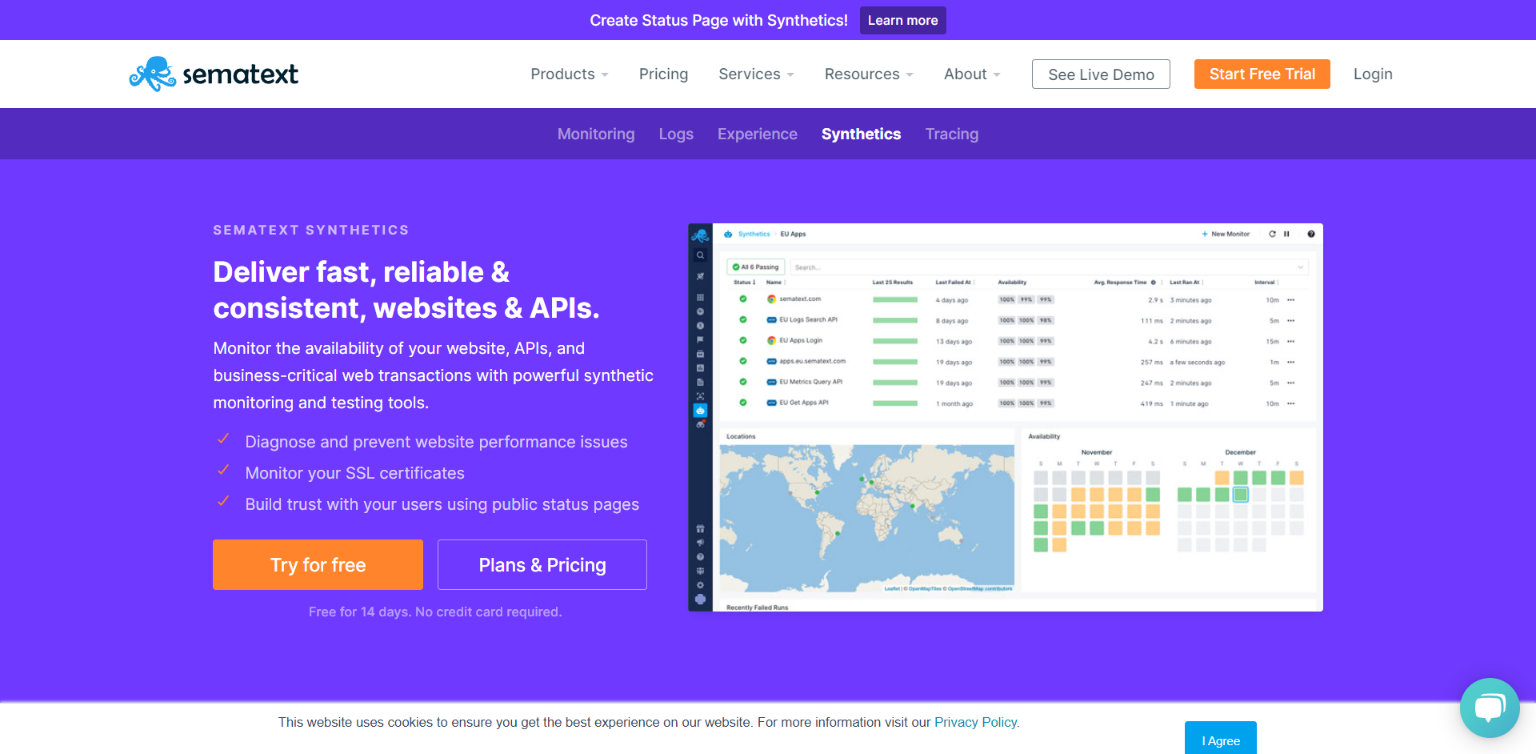The image size is (1536, 754).
Task: Click the Status column header
Action: tap(745, 283)
